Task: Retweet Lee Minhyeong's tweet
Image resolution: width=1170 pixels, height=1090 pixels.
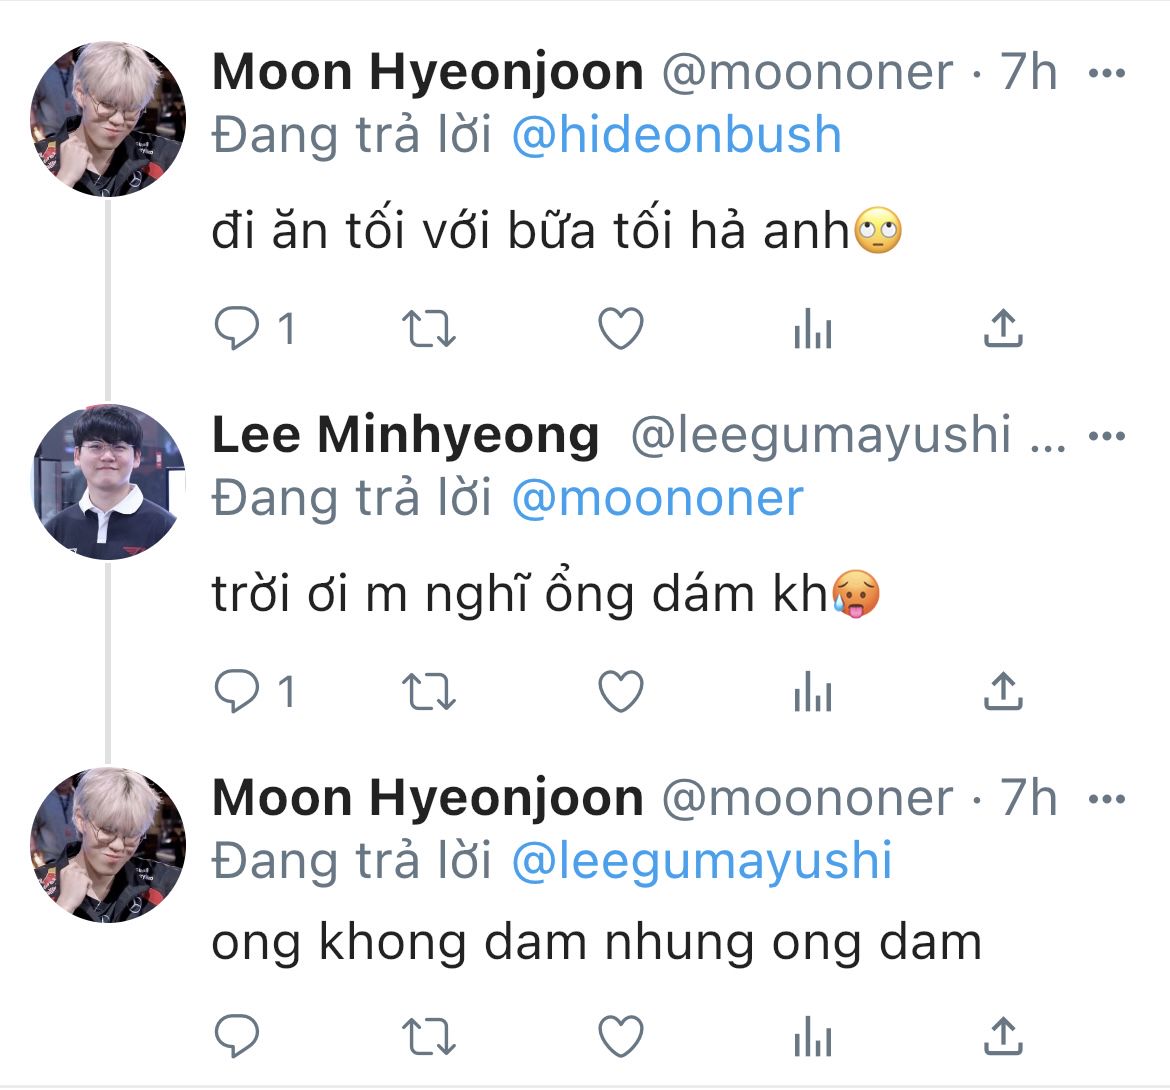Action: [428, 692]
